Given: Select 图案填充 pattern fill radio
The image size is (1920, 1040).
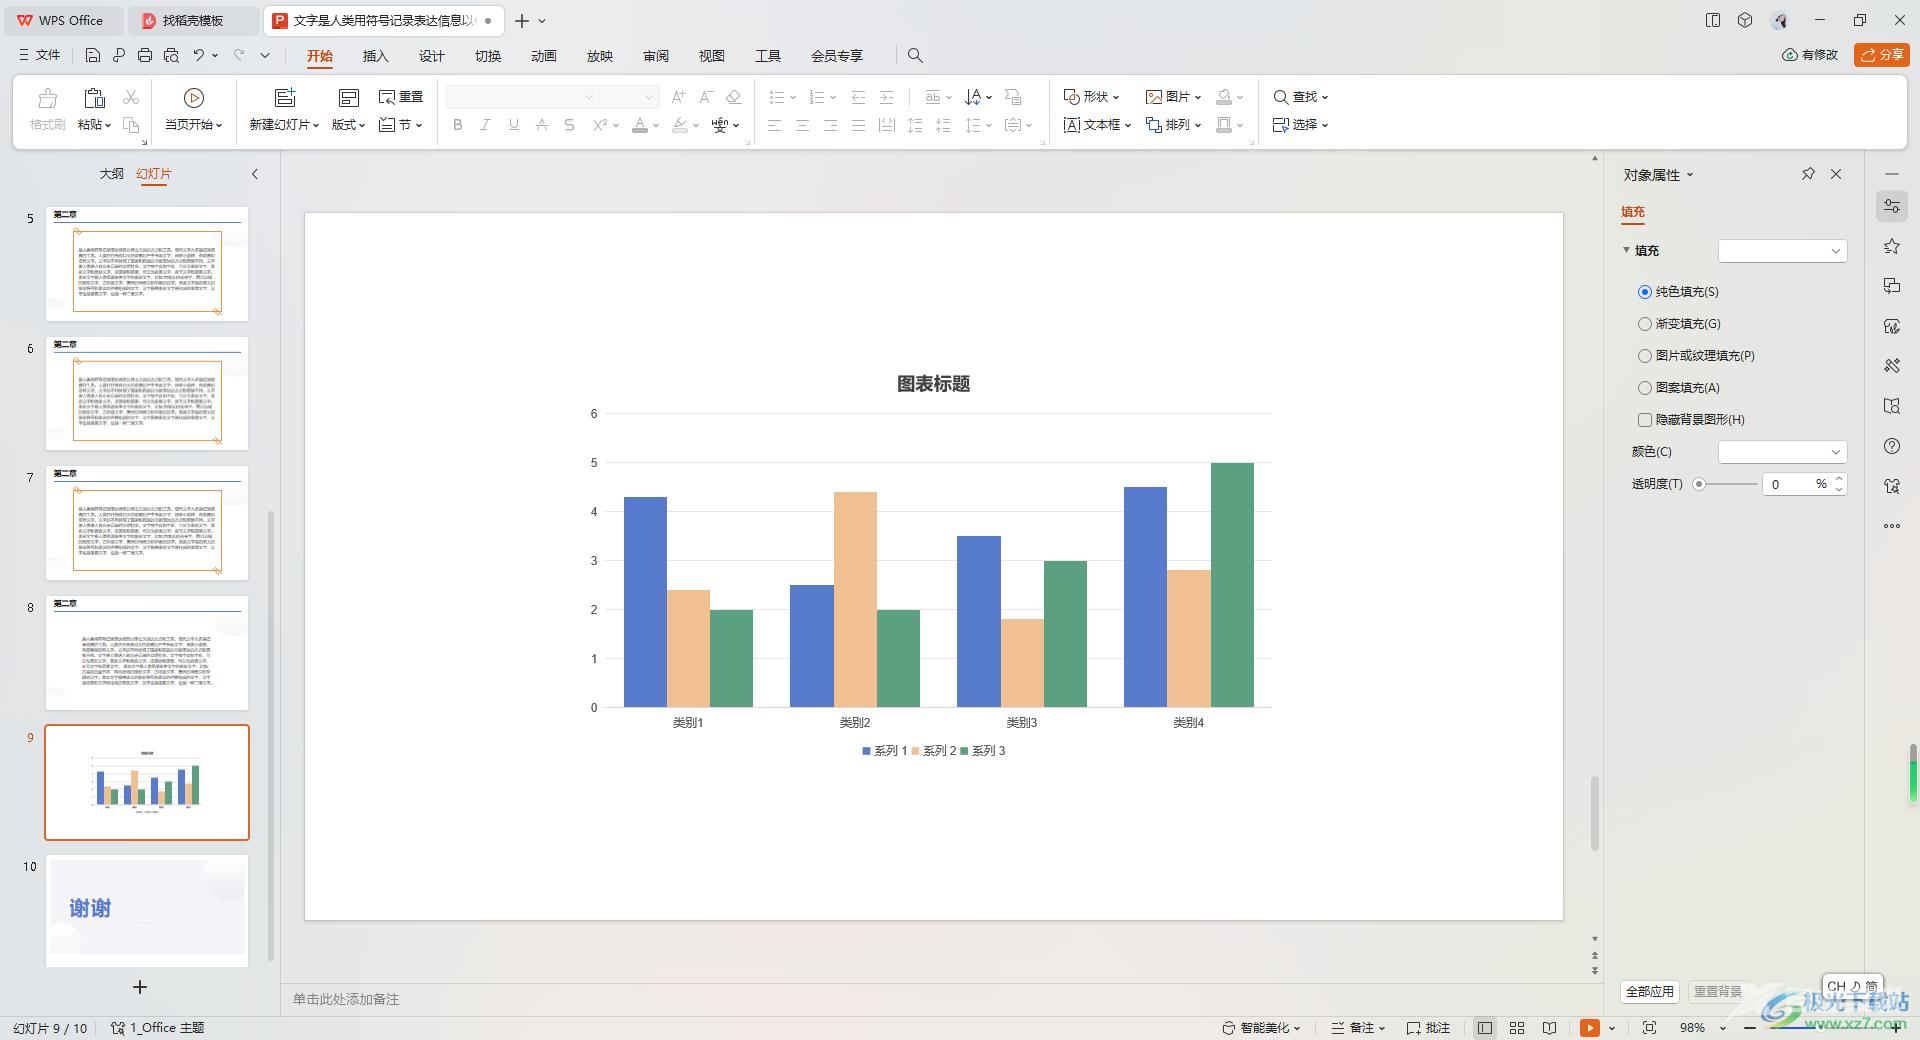Looking at the screenshot, I should pyautogui.click(x=1645, y=388).
